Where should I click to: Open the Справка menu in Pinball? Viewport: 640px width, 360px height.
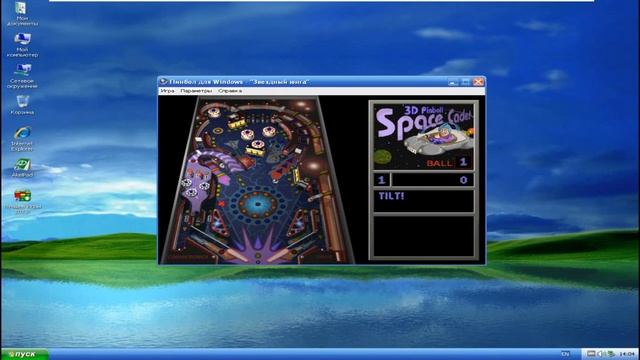point(230,91)
